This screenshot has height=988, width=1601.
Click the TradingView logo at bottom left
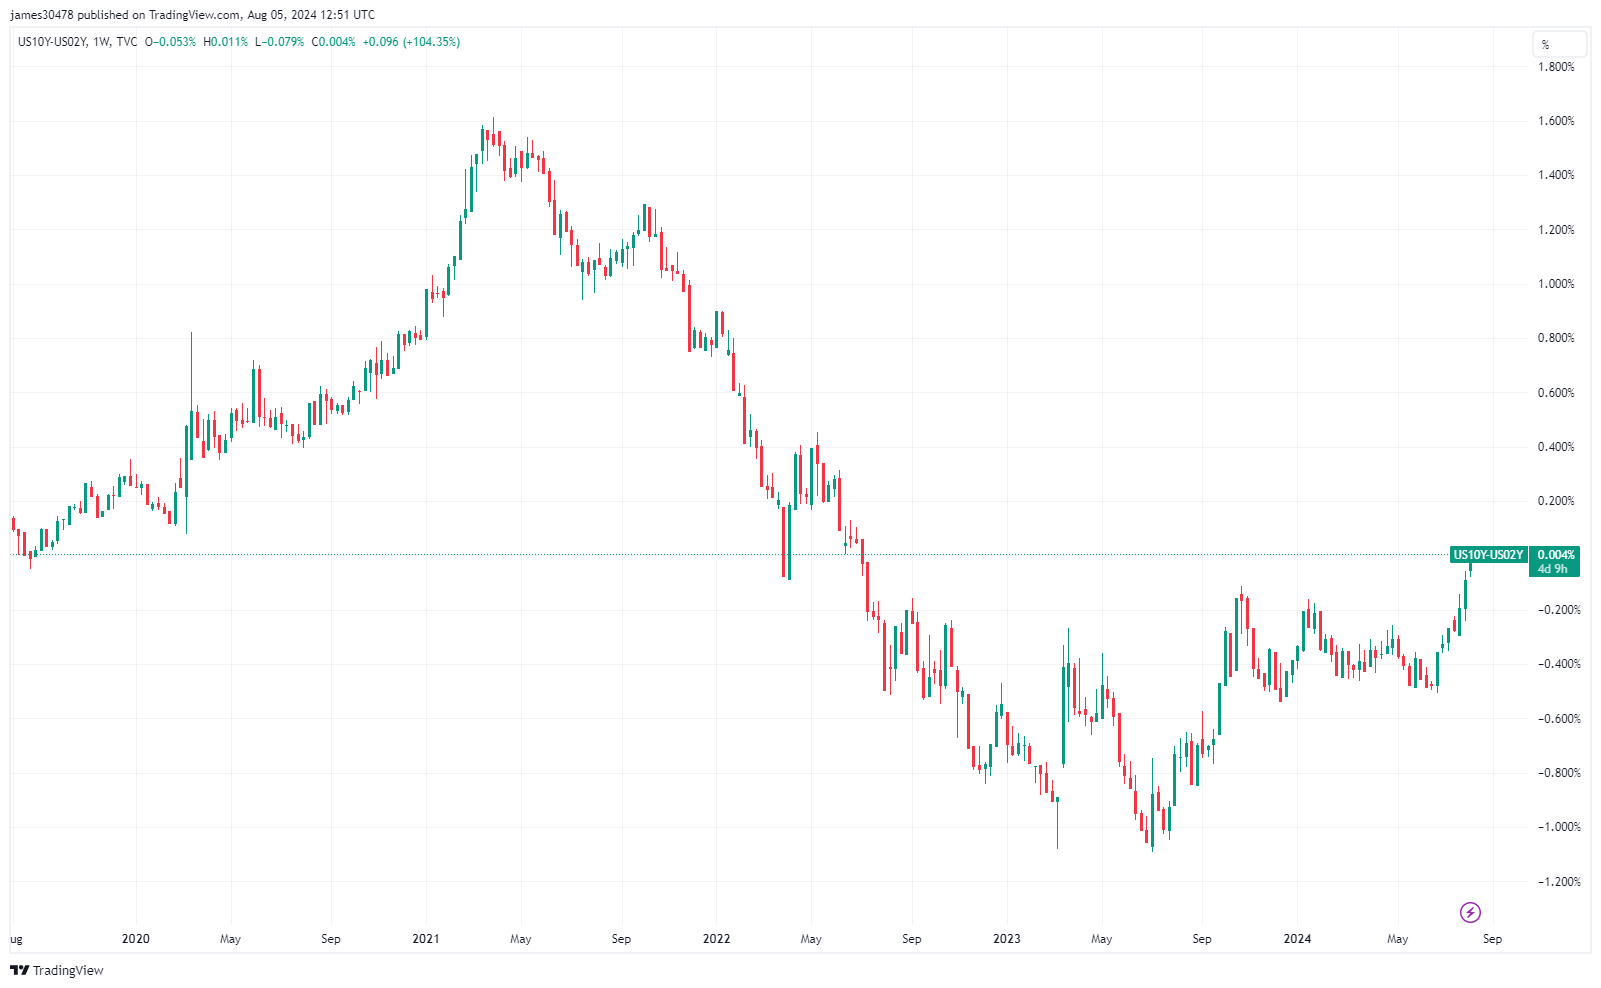click(57, 970)
